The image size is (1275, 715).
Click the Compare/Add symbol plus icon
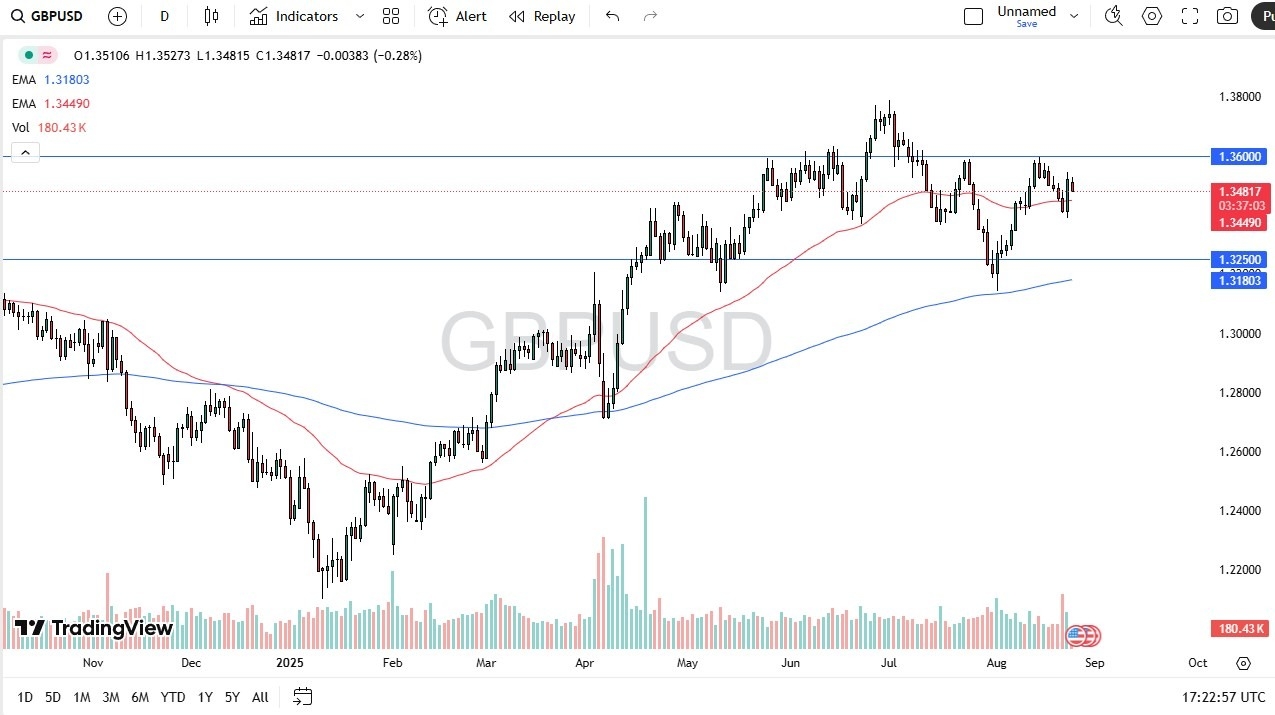coord(117,16)
